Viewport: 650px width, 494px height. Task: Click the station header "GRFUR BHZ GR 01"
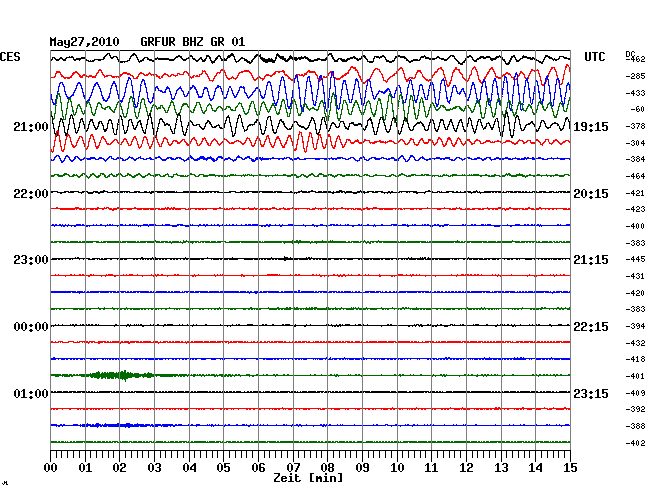pyautogui.click(x=193, y=42)
